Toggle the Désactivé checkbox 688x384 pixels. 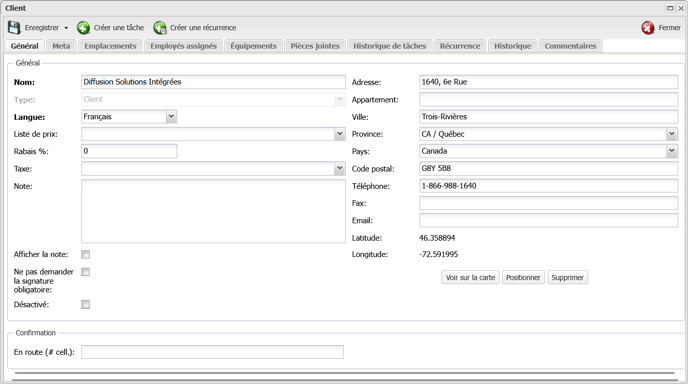pyautogui.click(x=86, y=305)
